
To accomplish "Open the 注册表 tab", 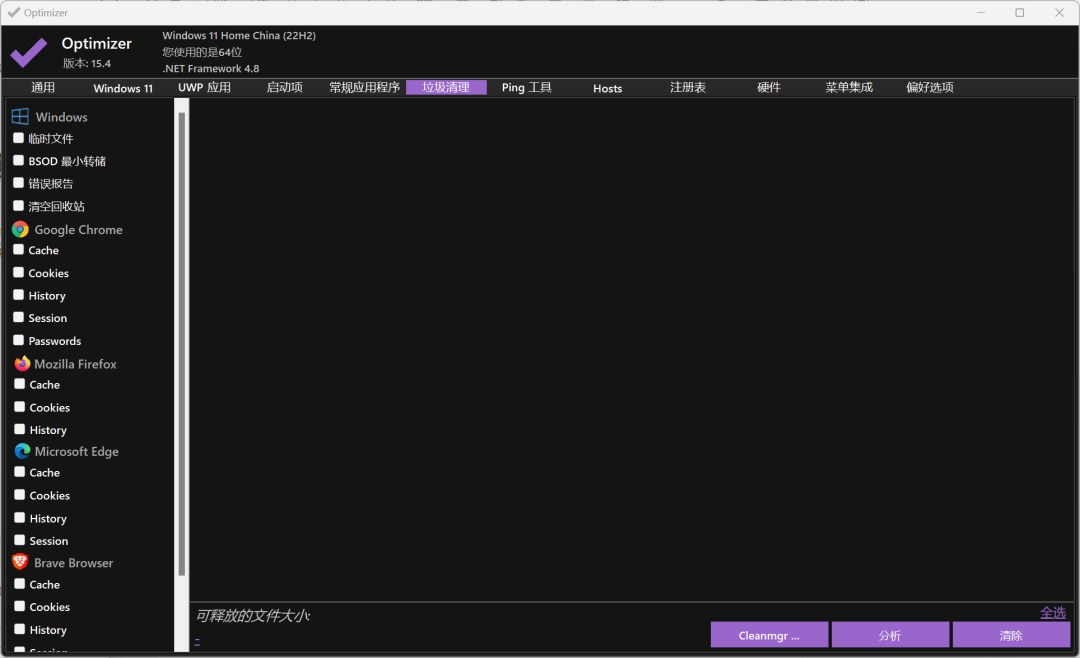I will point(688,88).
